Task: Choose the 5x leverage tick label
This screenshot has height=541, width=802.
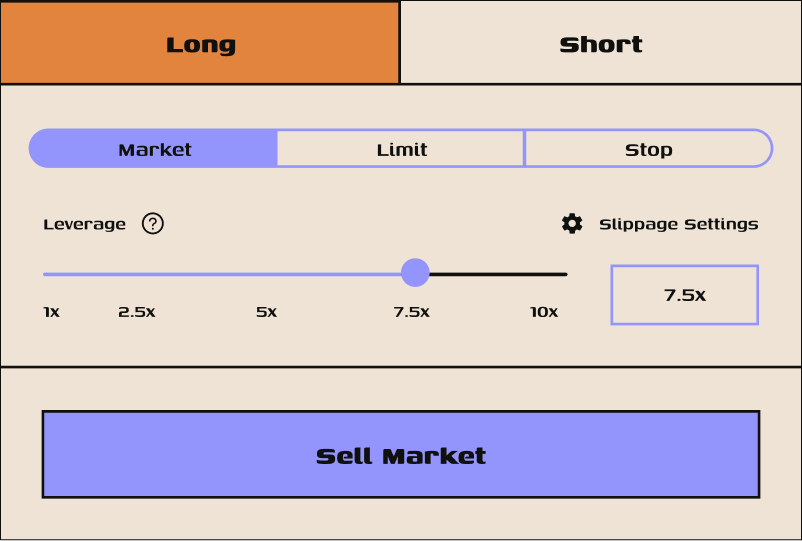Action: click(266, 312)
